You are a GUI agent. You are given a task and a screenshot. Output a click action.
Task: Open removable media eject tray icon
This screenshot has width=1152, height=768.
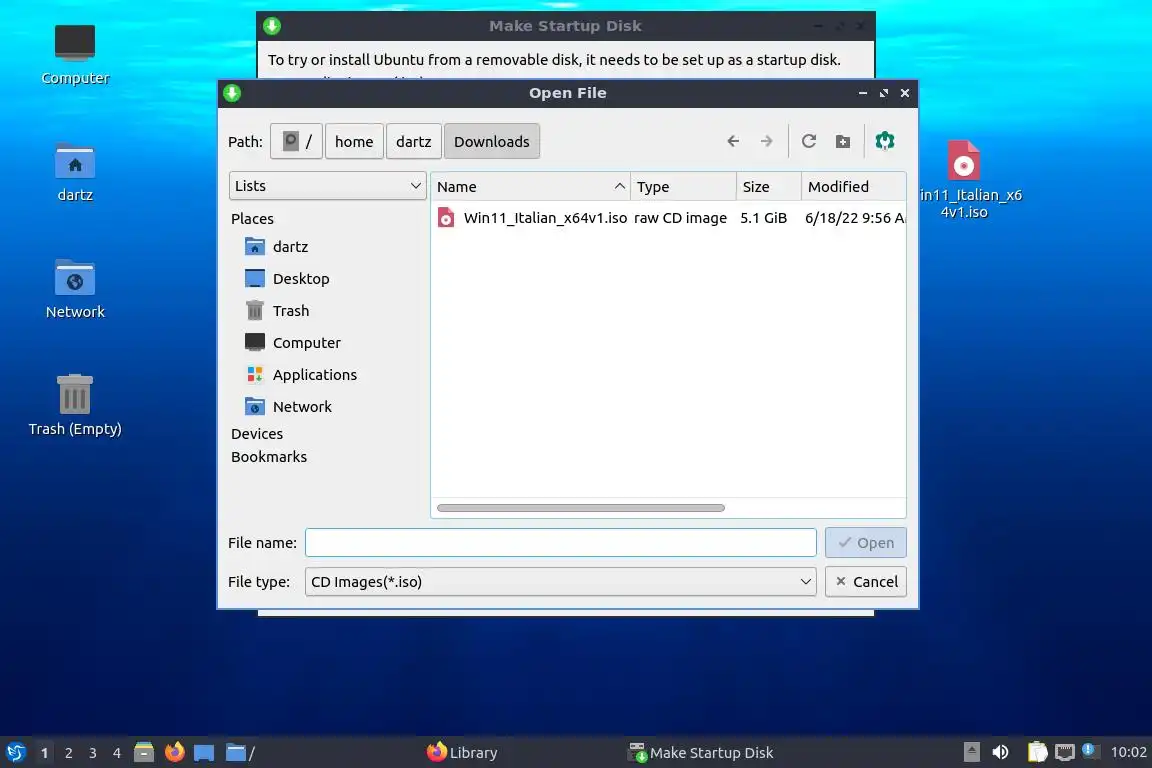point(971,752)
